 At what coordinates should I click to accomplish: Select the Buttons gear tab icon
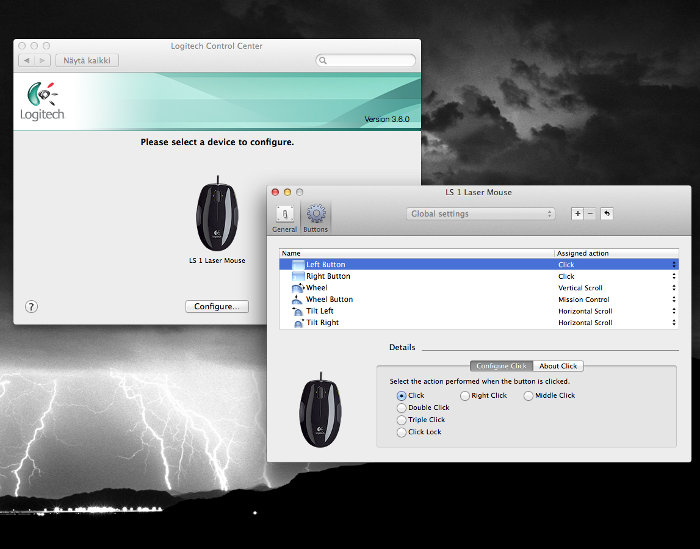tap(316, 214)
